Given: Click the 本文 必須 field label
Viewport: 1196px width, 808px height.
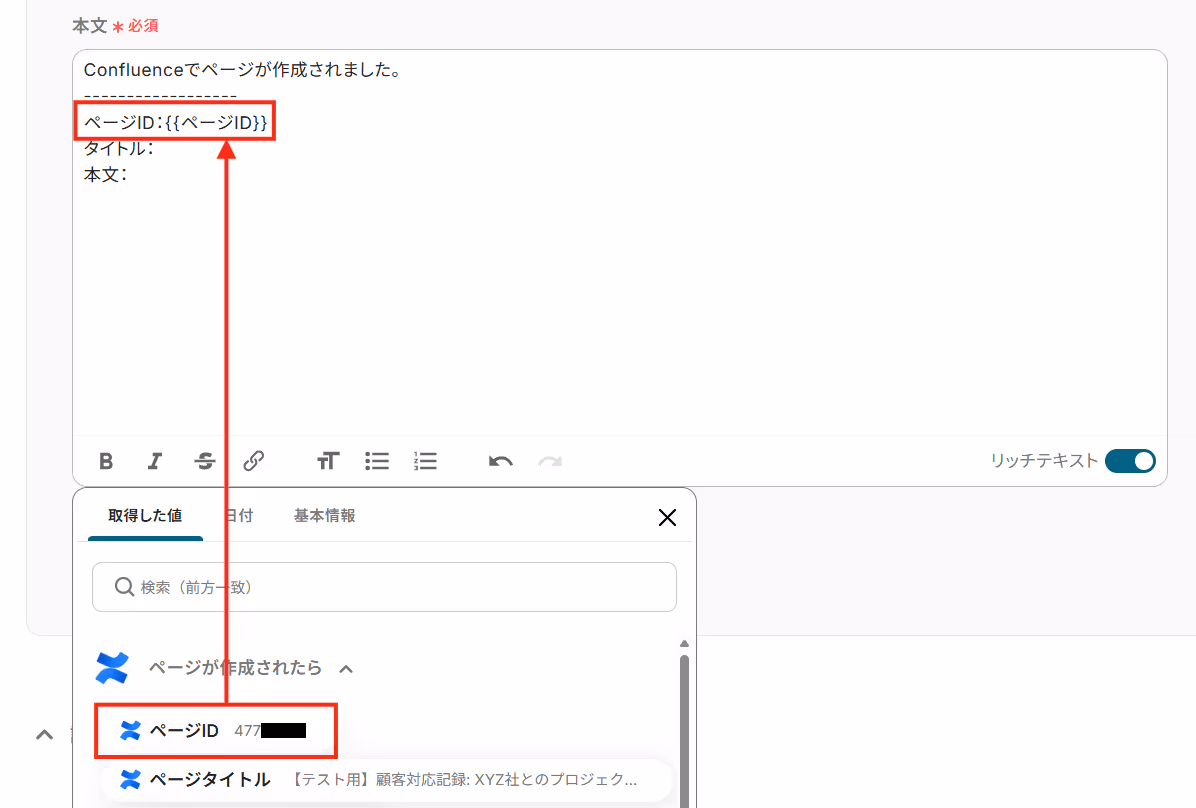Looking at the screenshot, I should (x=115, y=26).
